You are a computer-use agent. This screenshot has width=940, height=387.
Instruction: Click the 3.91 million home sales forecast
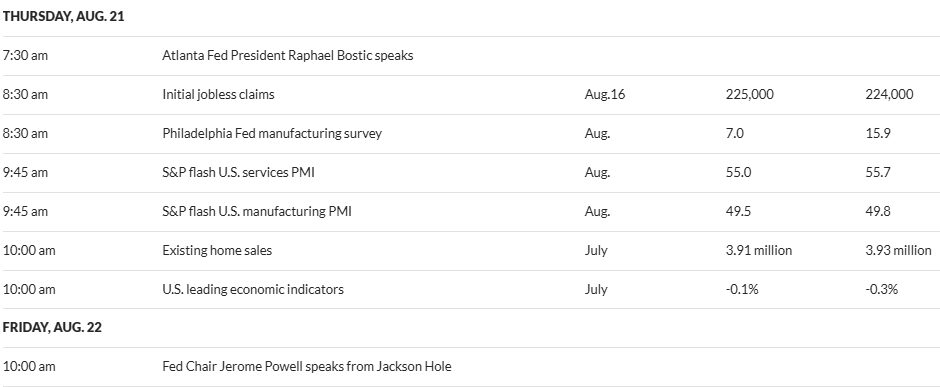758,250
